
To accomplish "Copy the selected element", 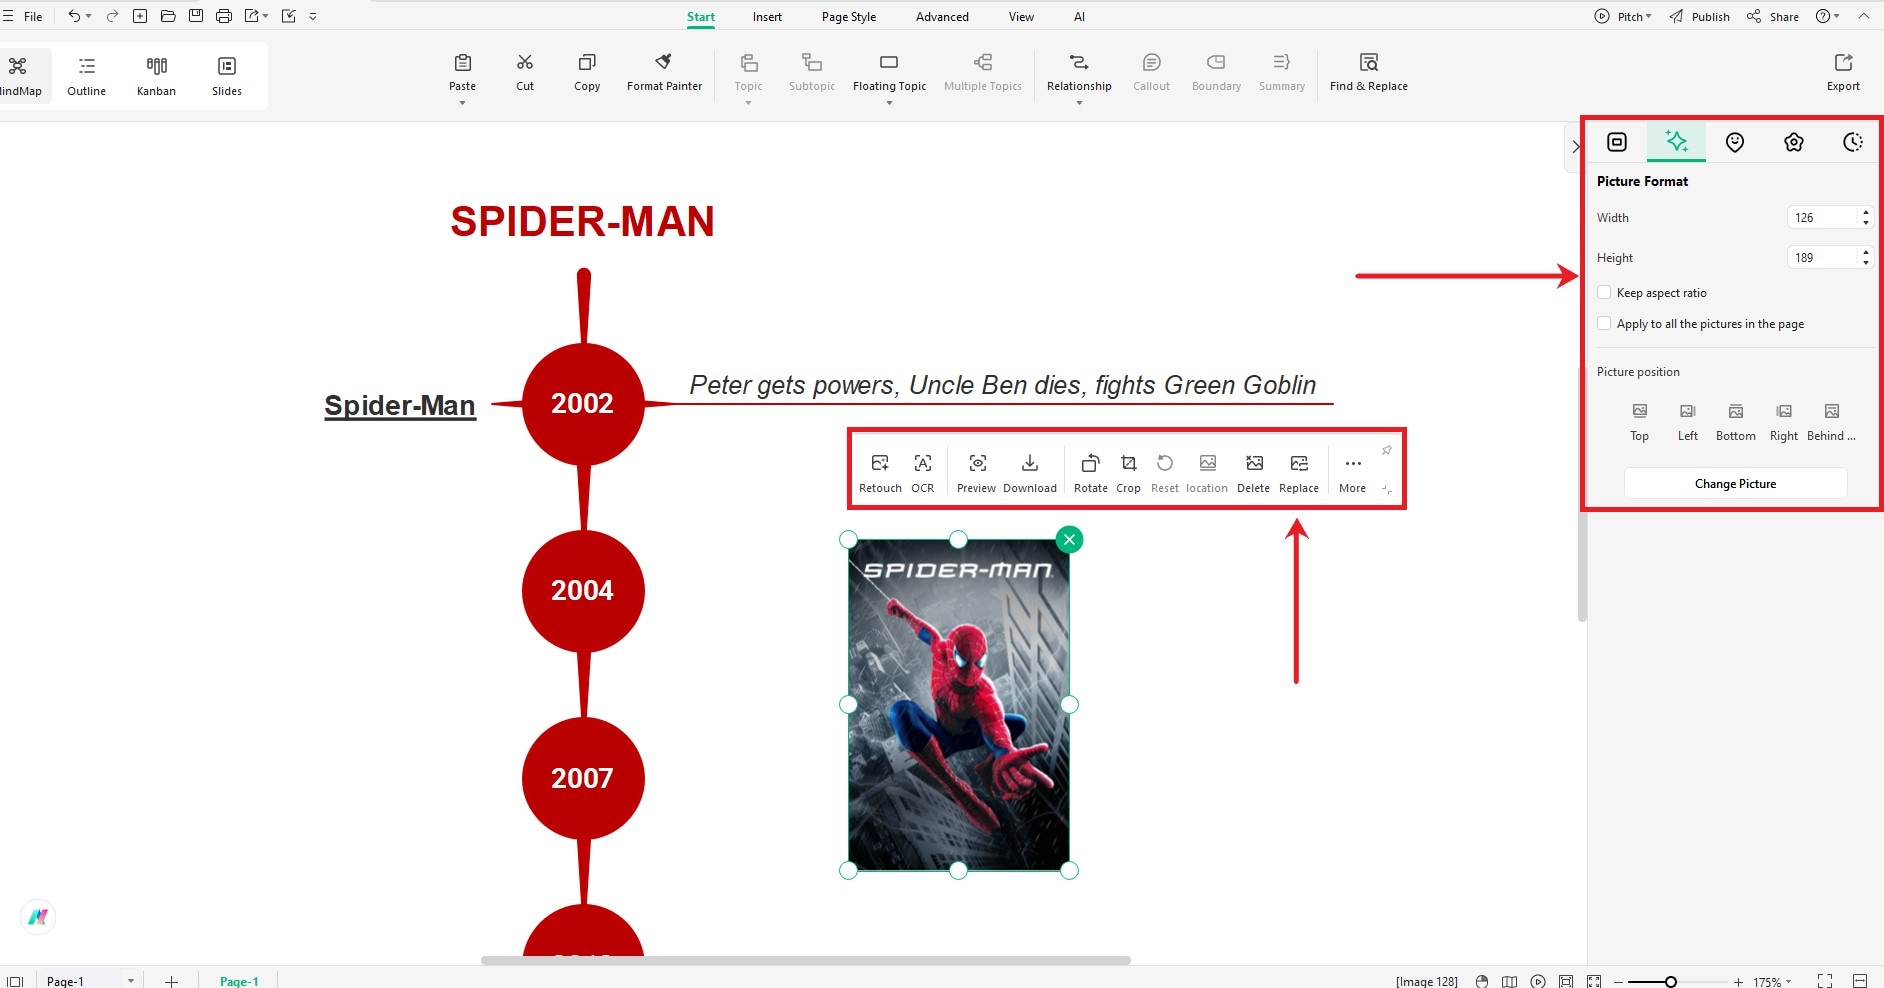I will coord(587,72).
